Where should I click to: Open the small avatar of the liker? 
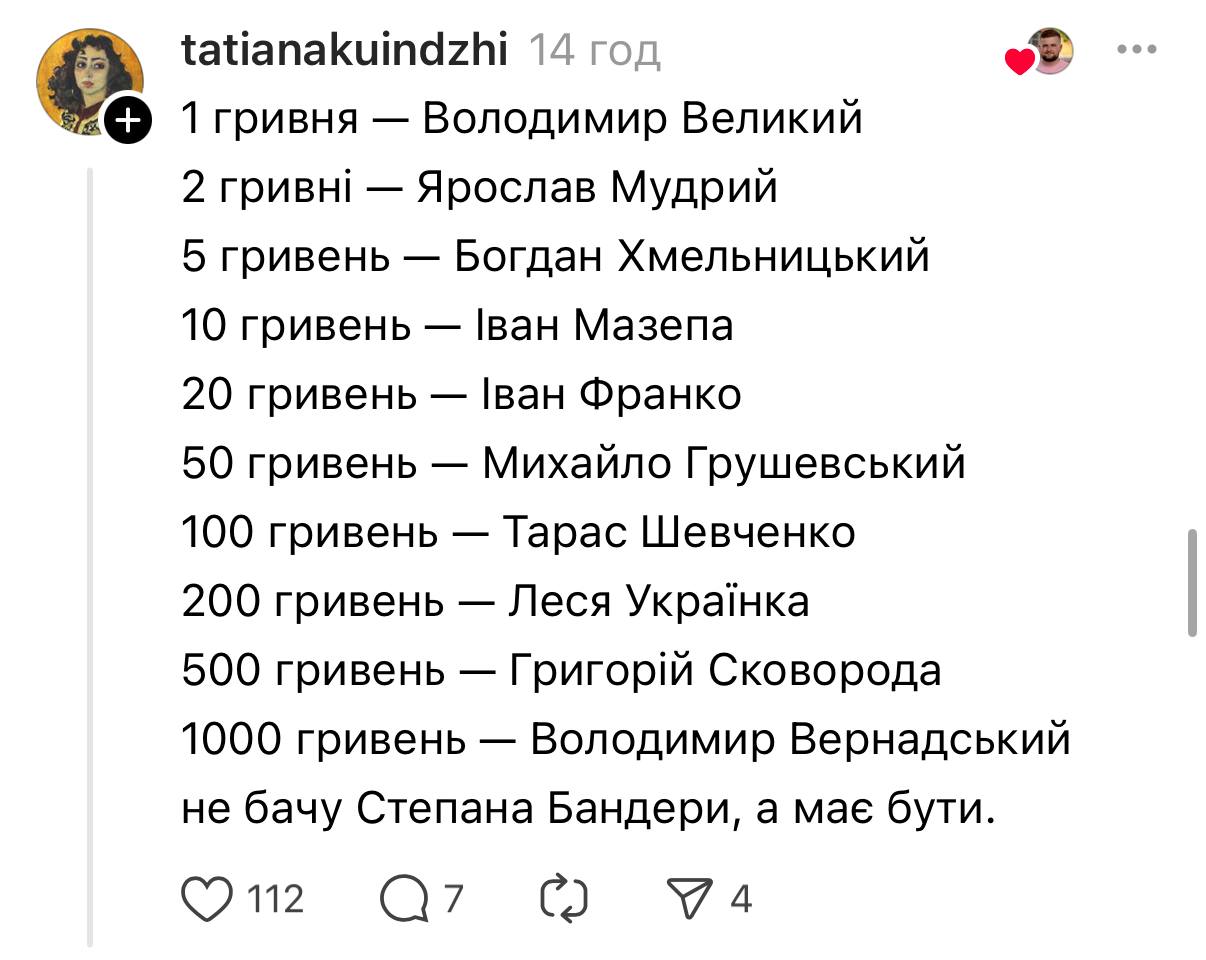tap(1051, 50)
